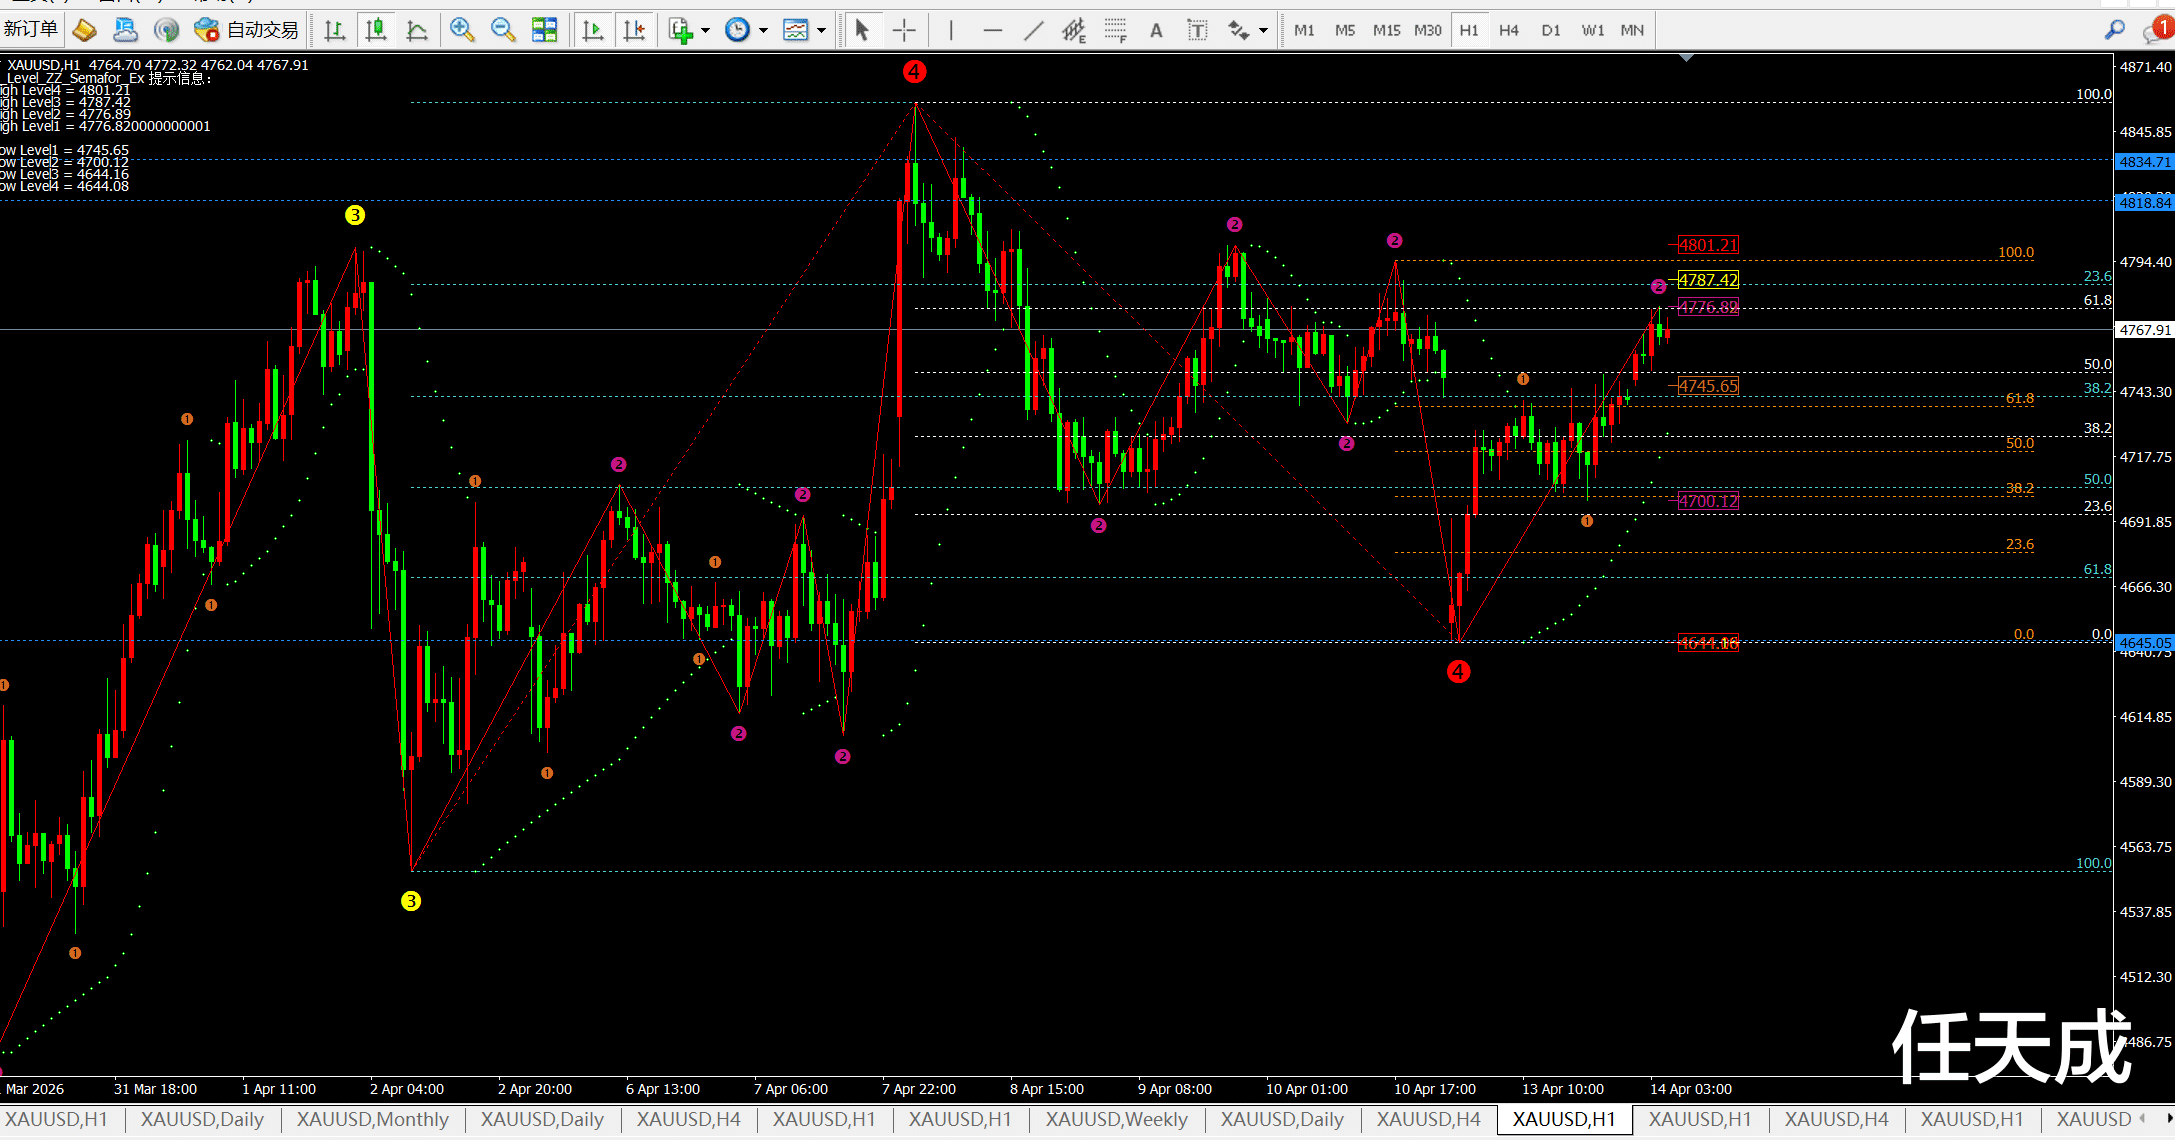The width and height of the screenshot is (2175, 1140).
Task: Toggle chart auto scroll
Action: (592, 31)
